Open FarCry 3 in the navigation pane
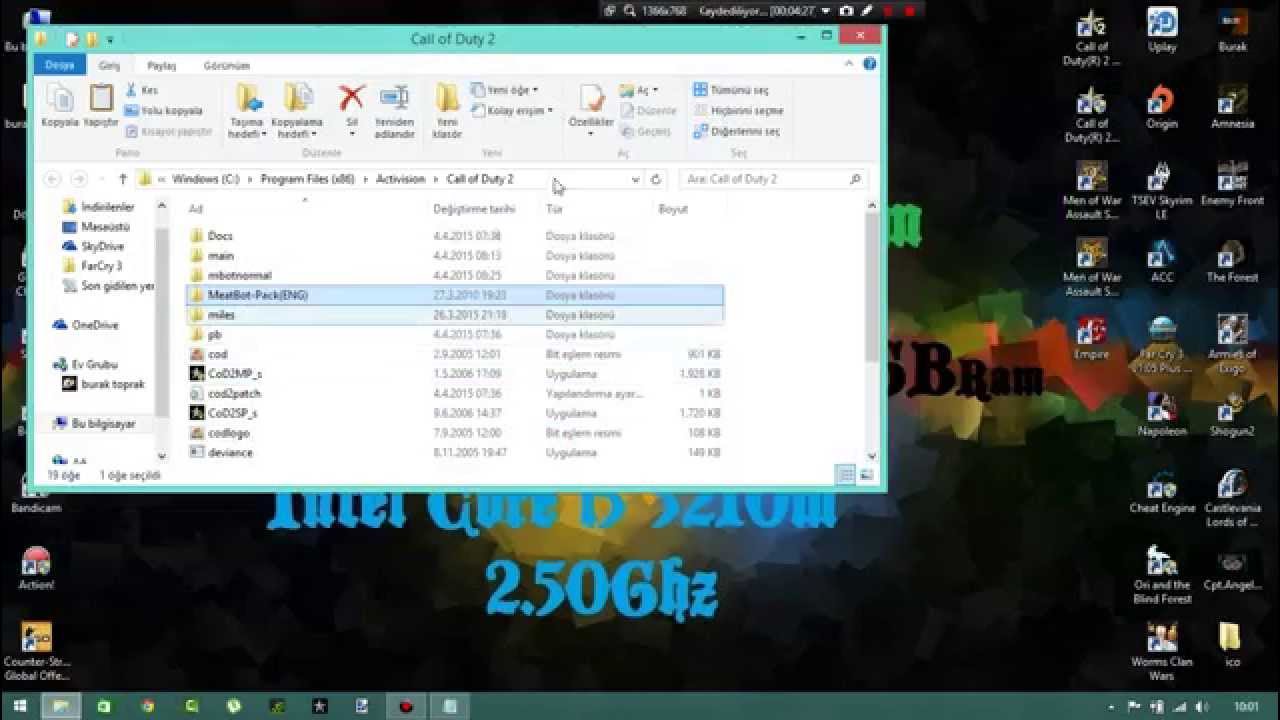This screenshot has height=720, width=1280. [x=92, y=266]
